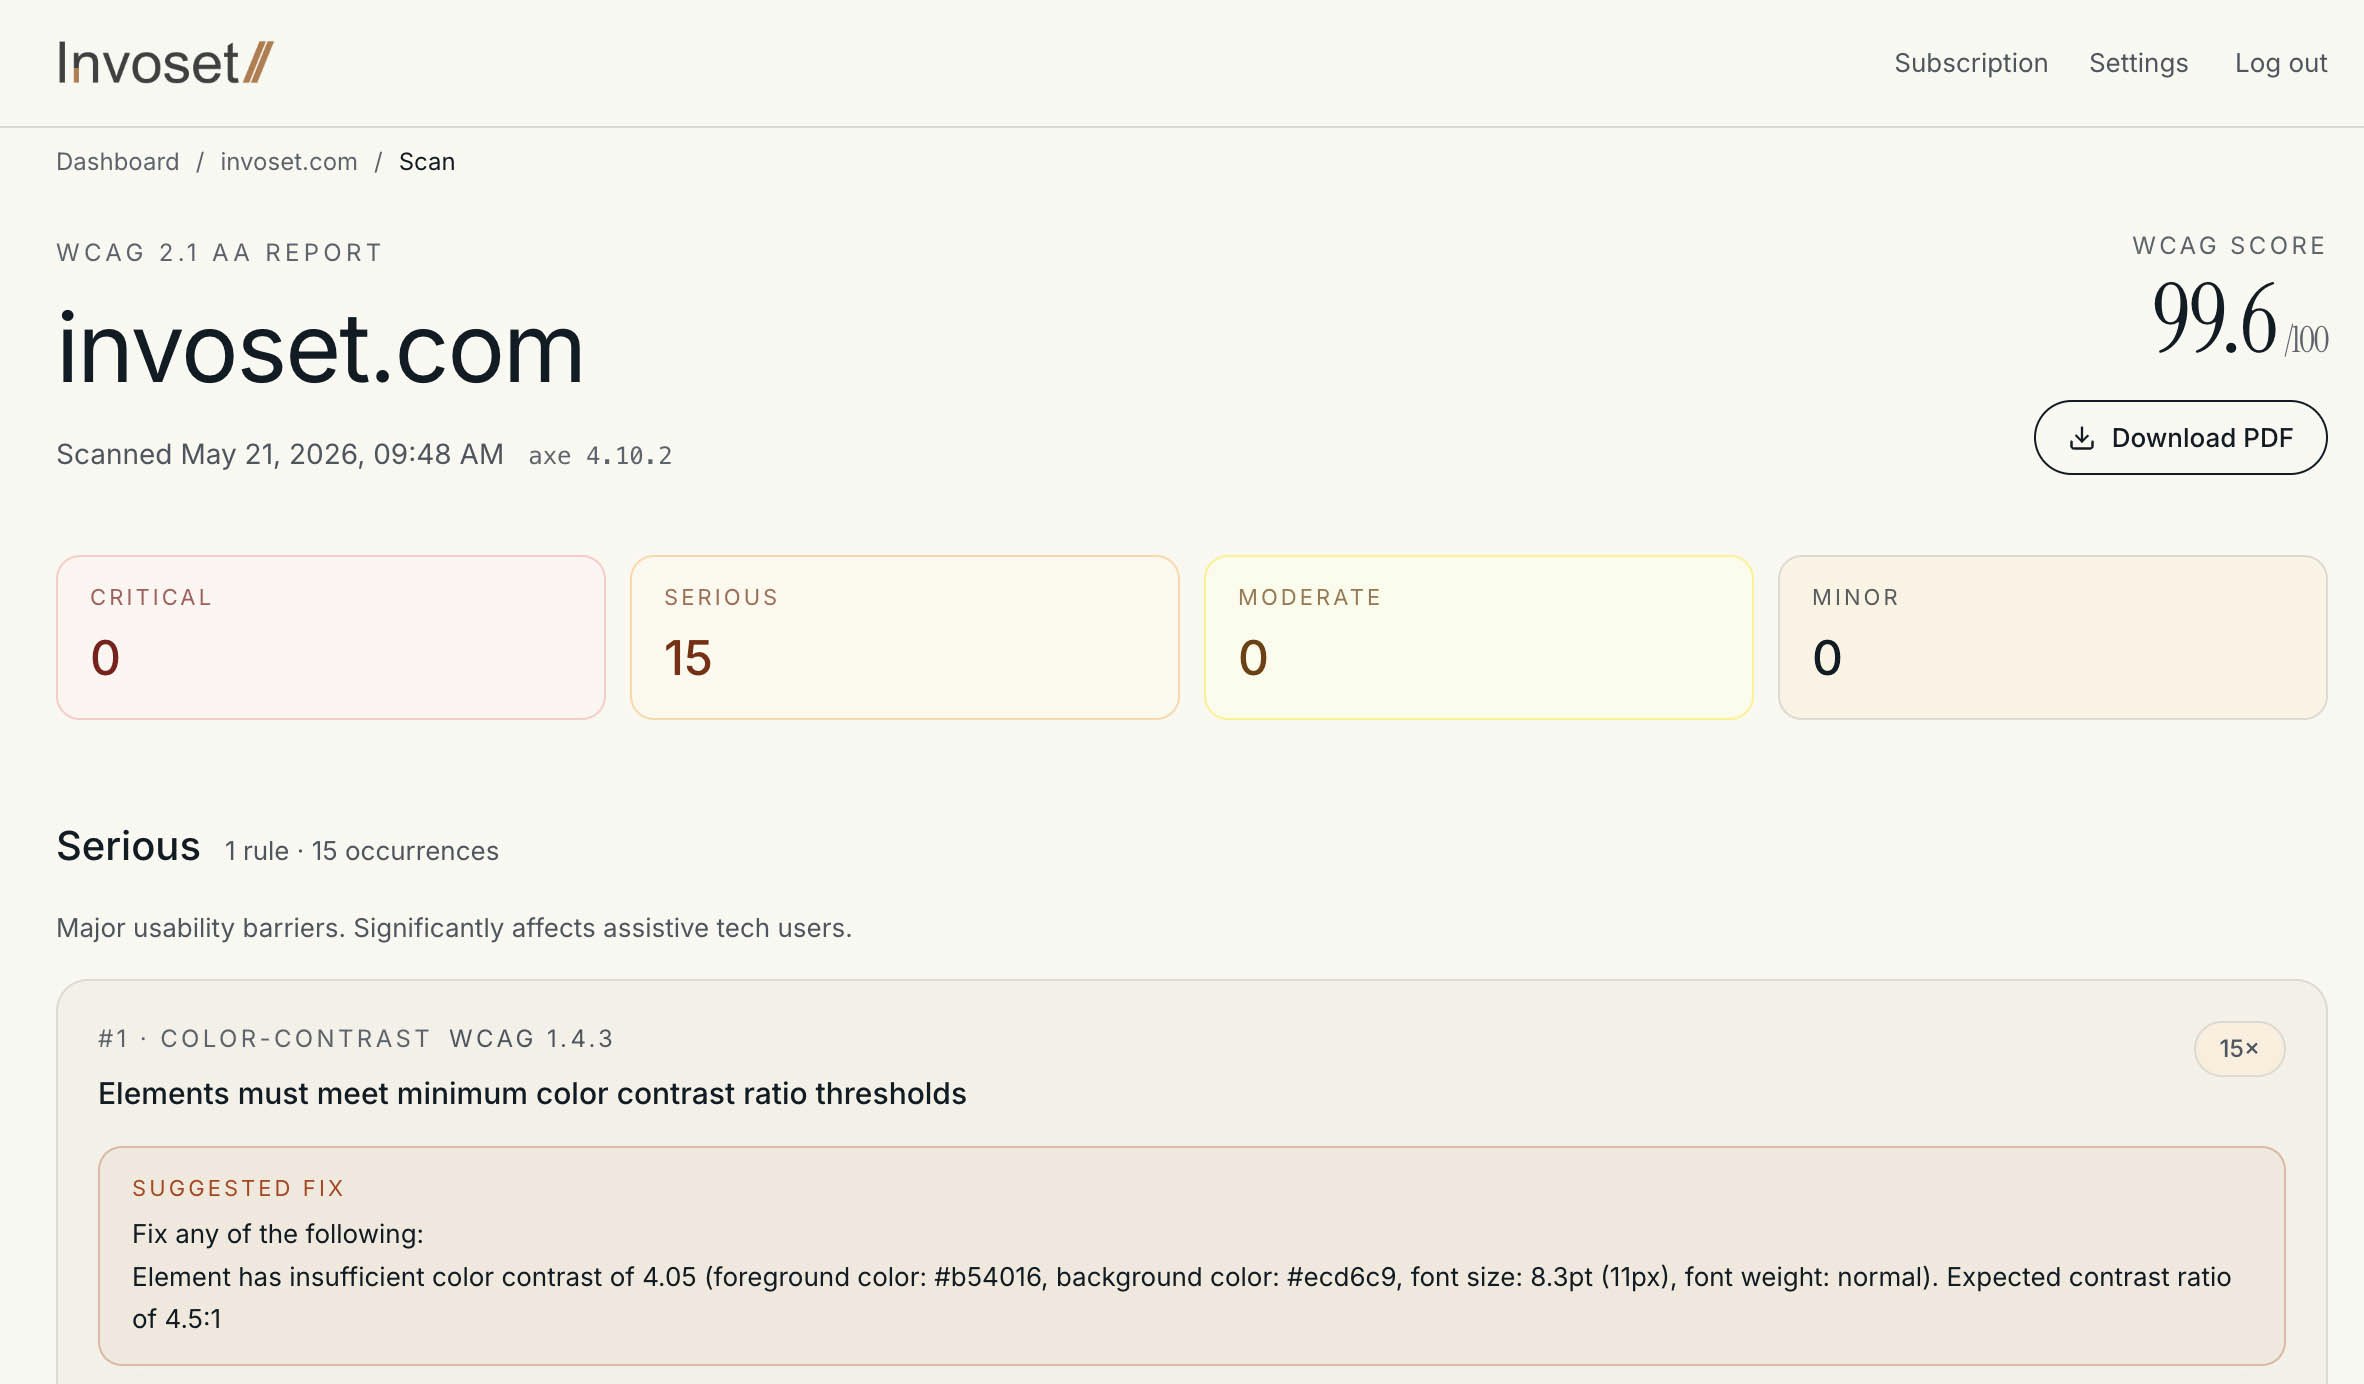Click the axe 4.10.2 version label
The width and height of the screenshot is (2364, 1384).
click(x=600, y=456)
